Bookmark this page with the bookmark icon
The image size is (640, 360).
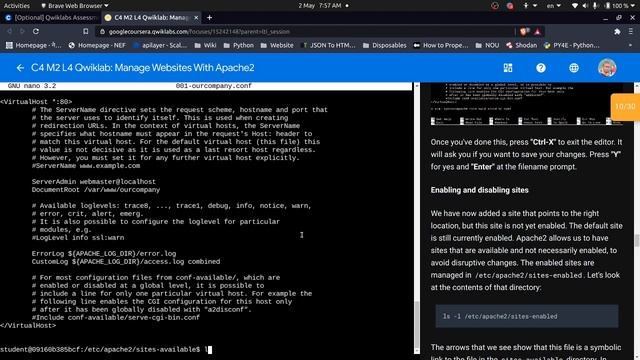tap(85, 31)
